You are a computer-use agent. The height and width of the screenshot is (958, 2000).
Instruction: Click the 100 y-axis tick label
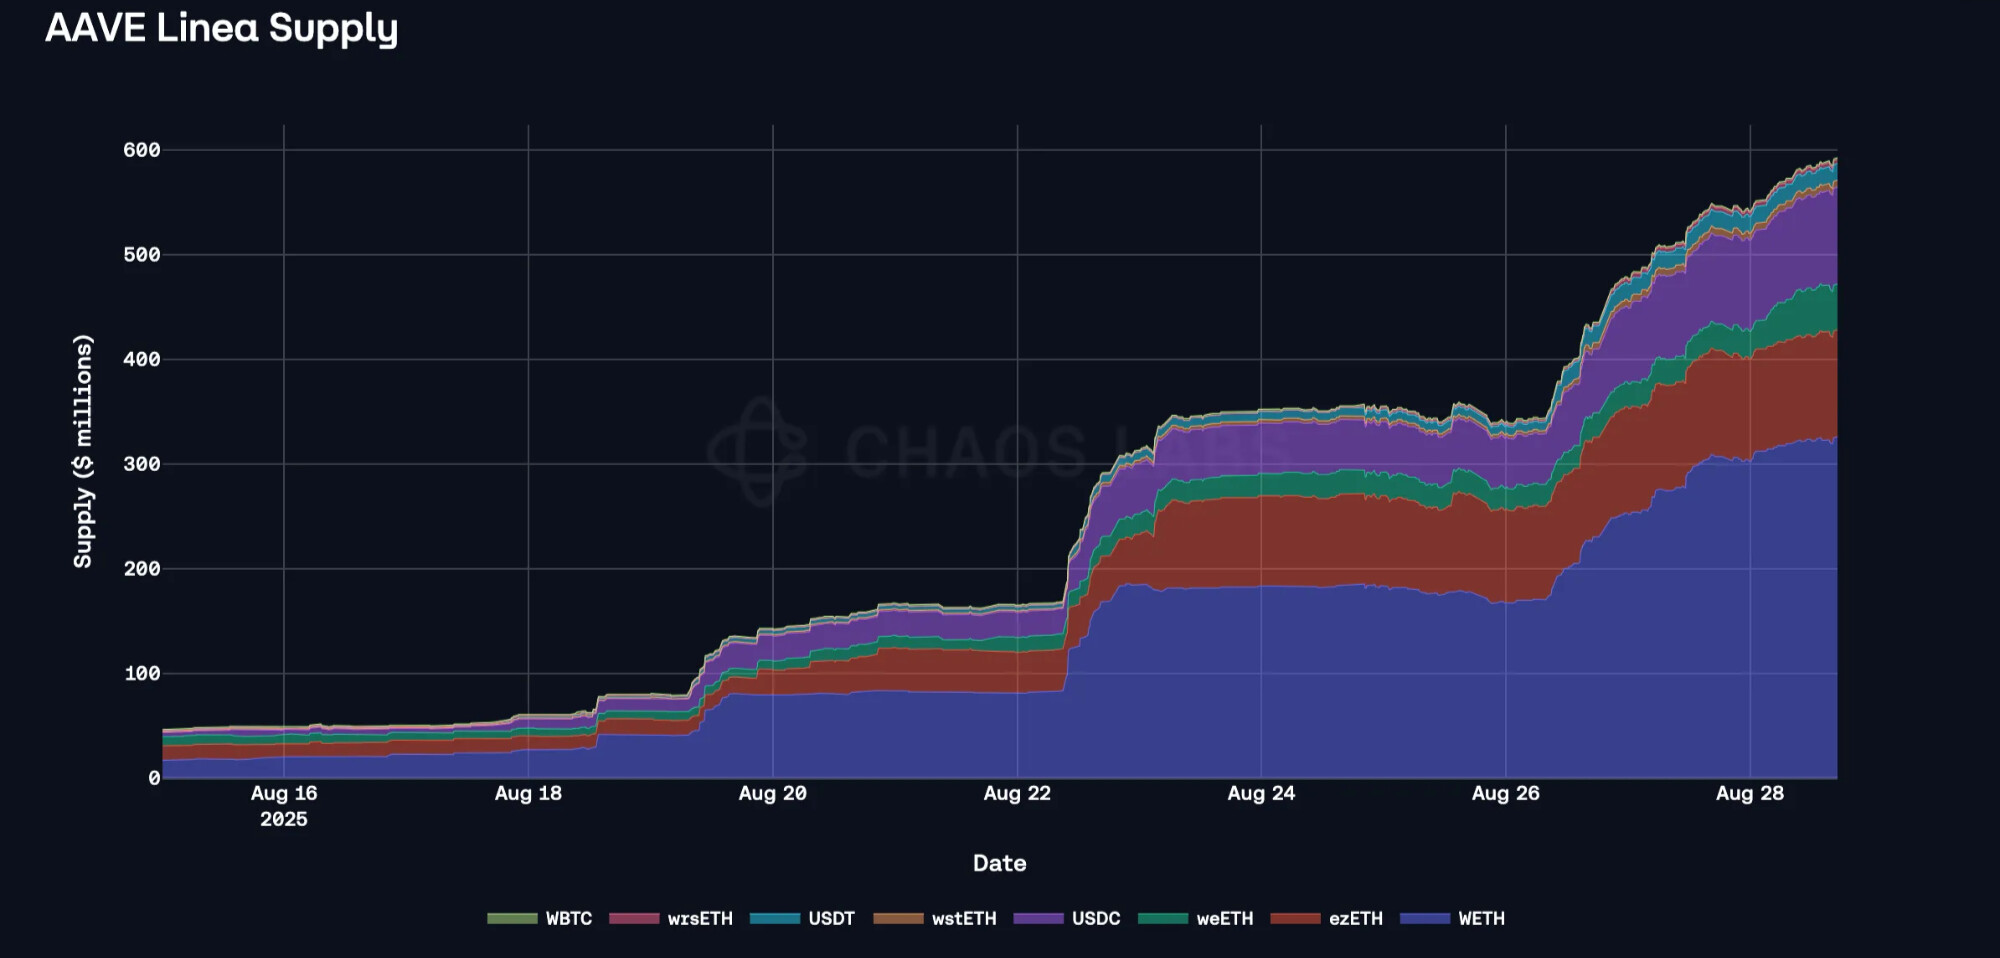pyautogui.click(x=141, y=673)
